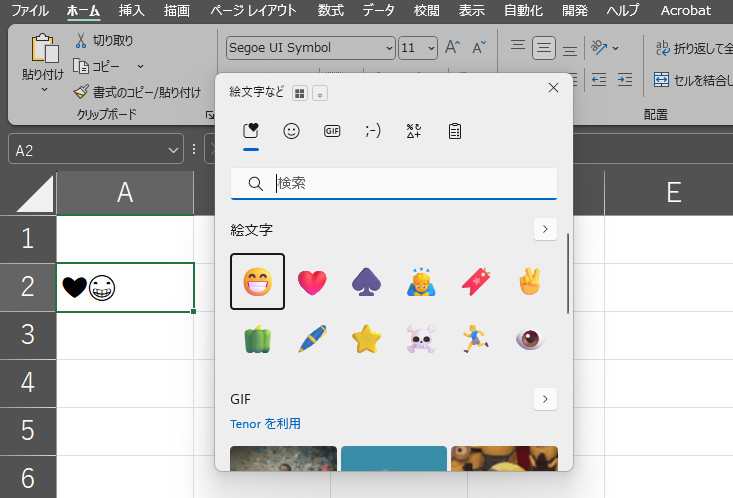Open clipboard history in emoji panel
Image resolution: width=733 pixels, height=498 pixels.
(454, 131)
